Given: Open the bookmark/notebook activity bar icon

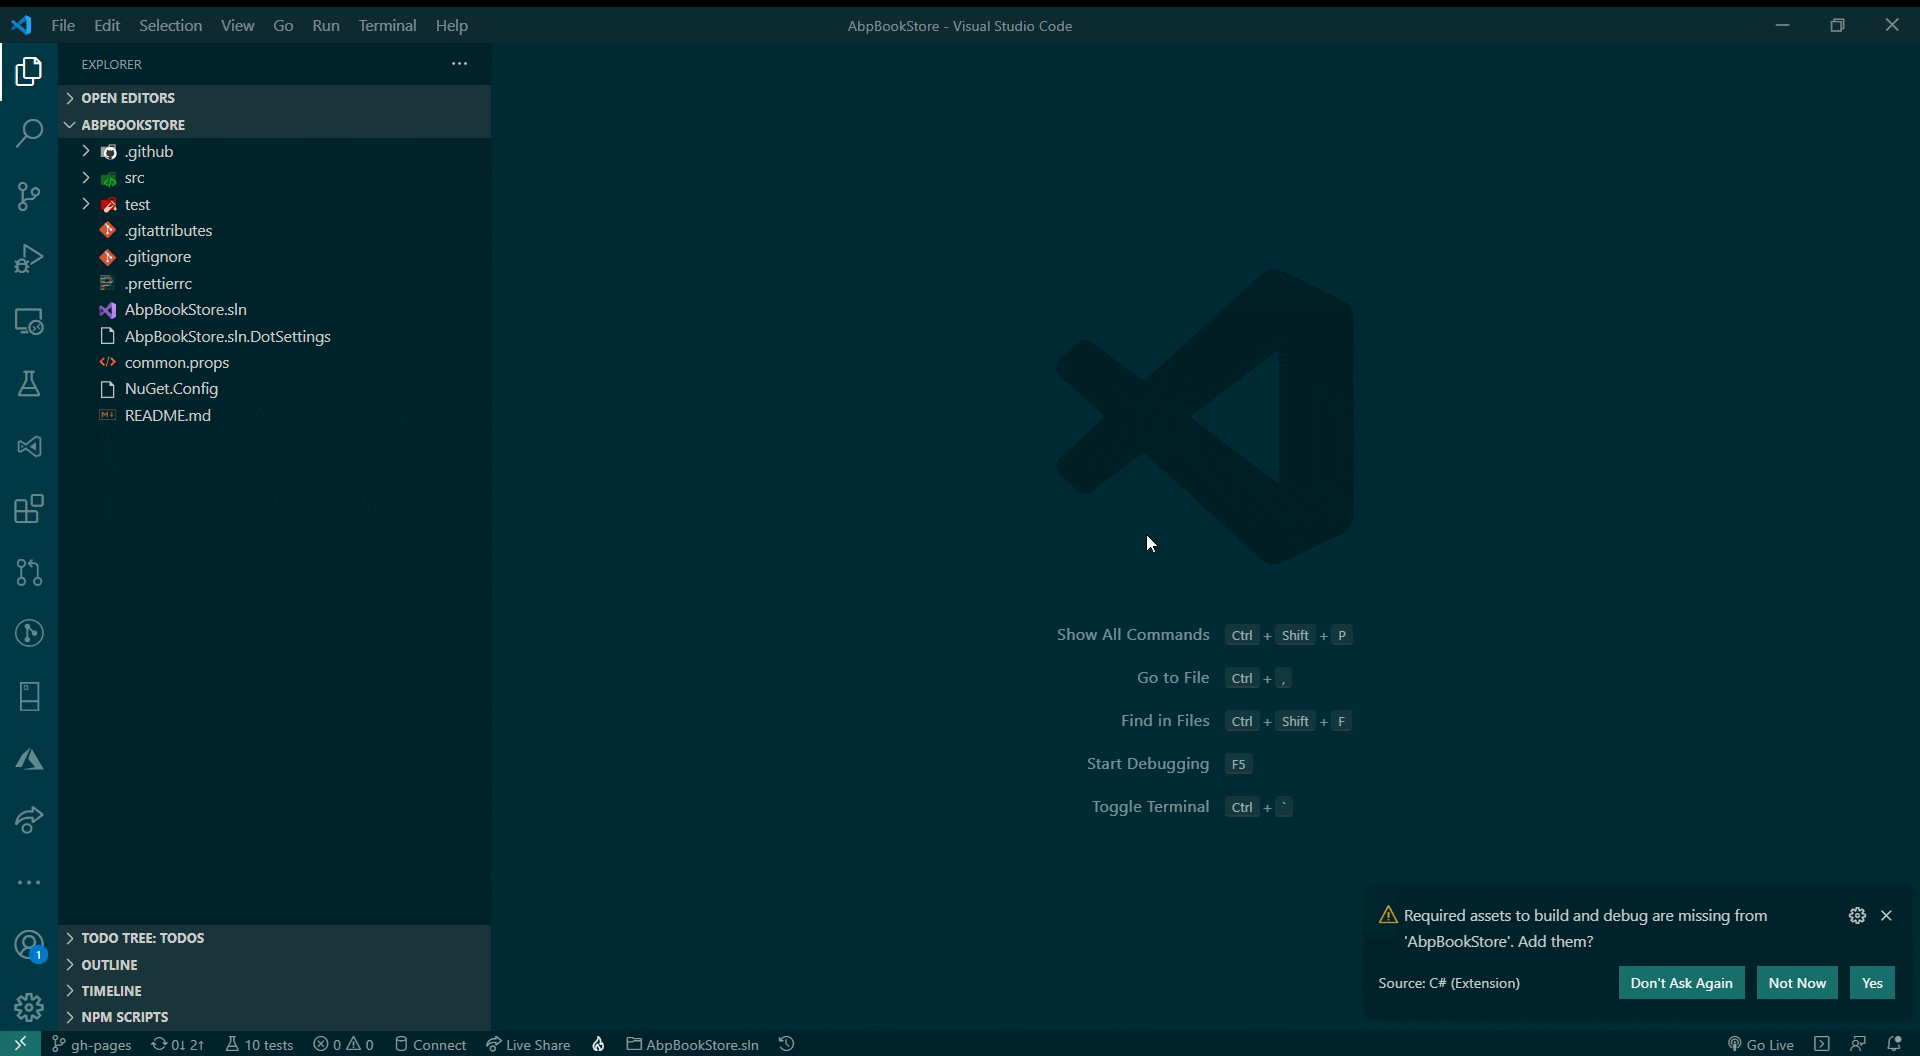Looking at the screenshot, I should tap(29, 696).
